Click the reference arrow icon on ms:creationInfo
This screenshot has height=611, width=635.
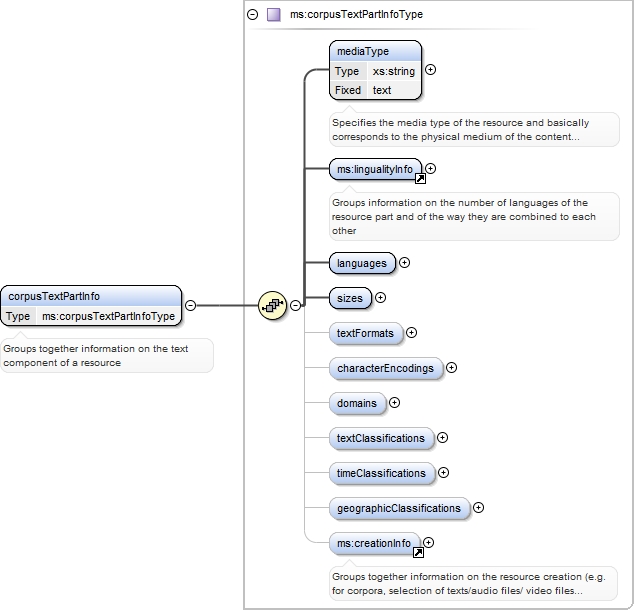pos(418,552)
